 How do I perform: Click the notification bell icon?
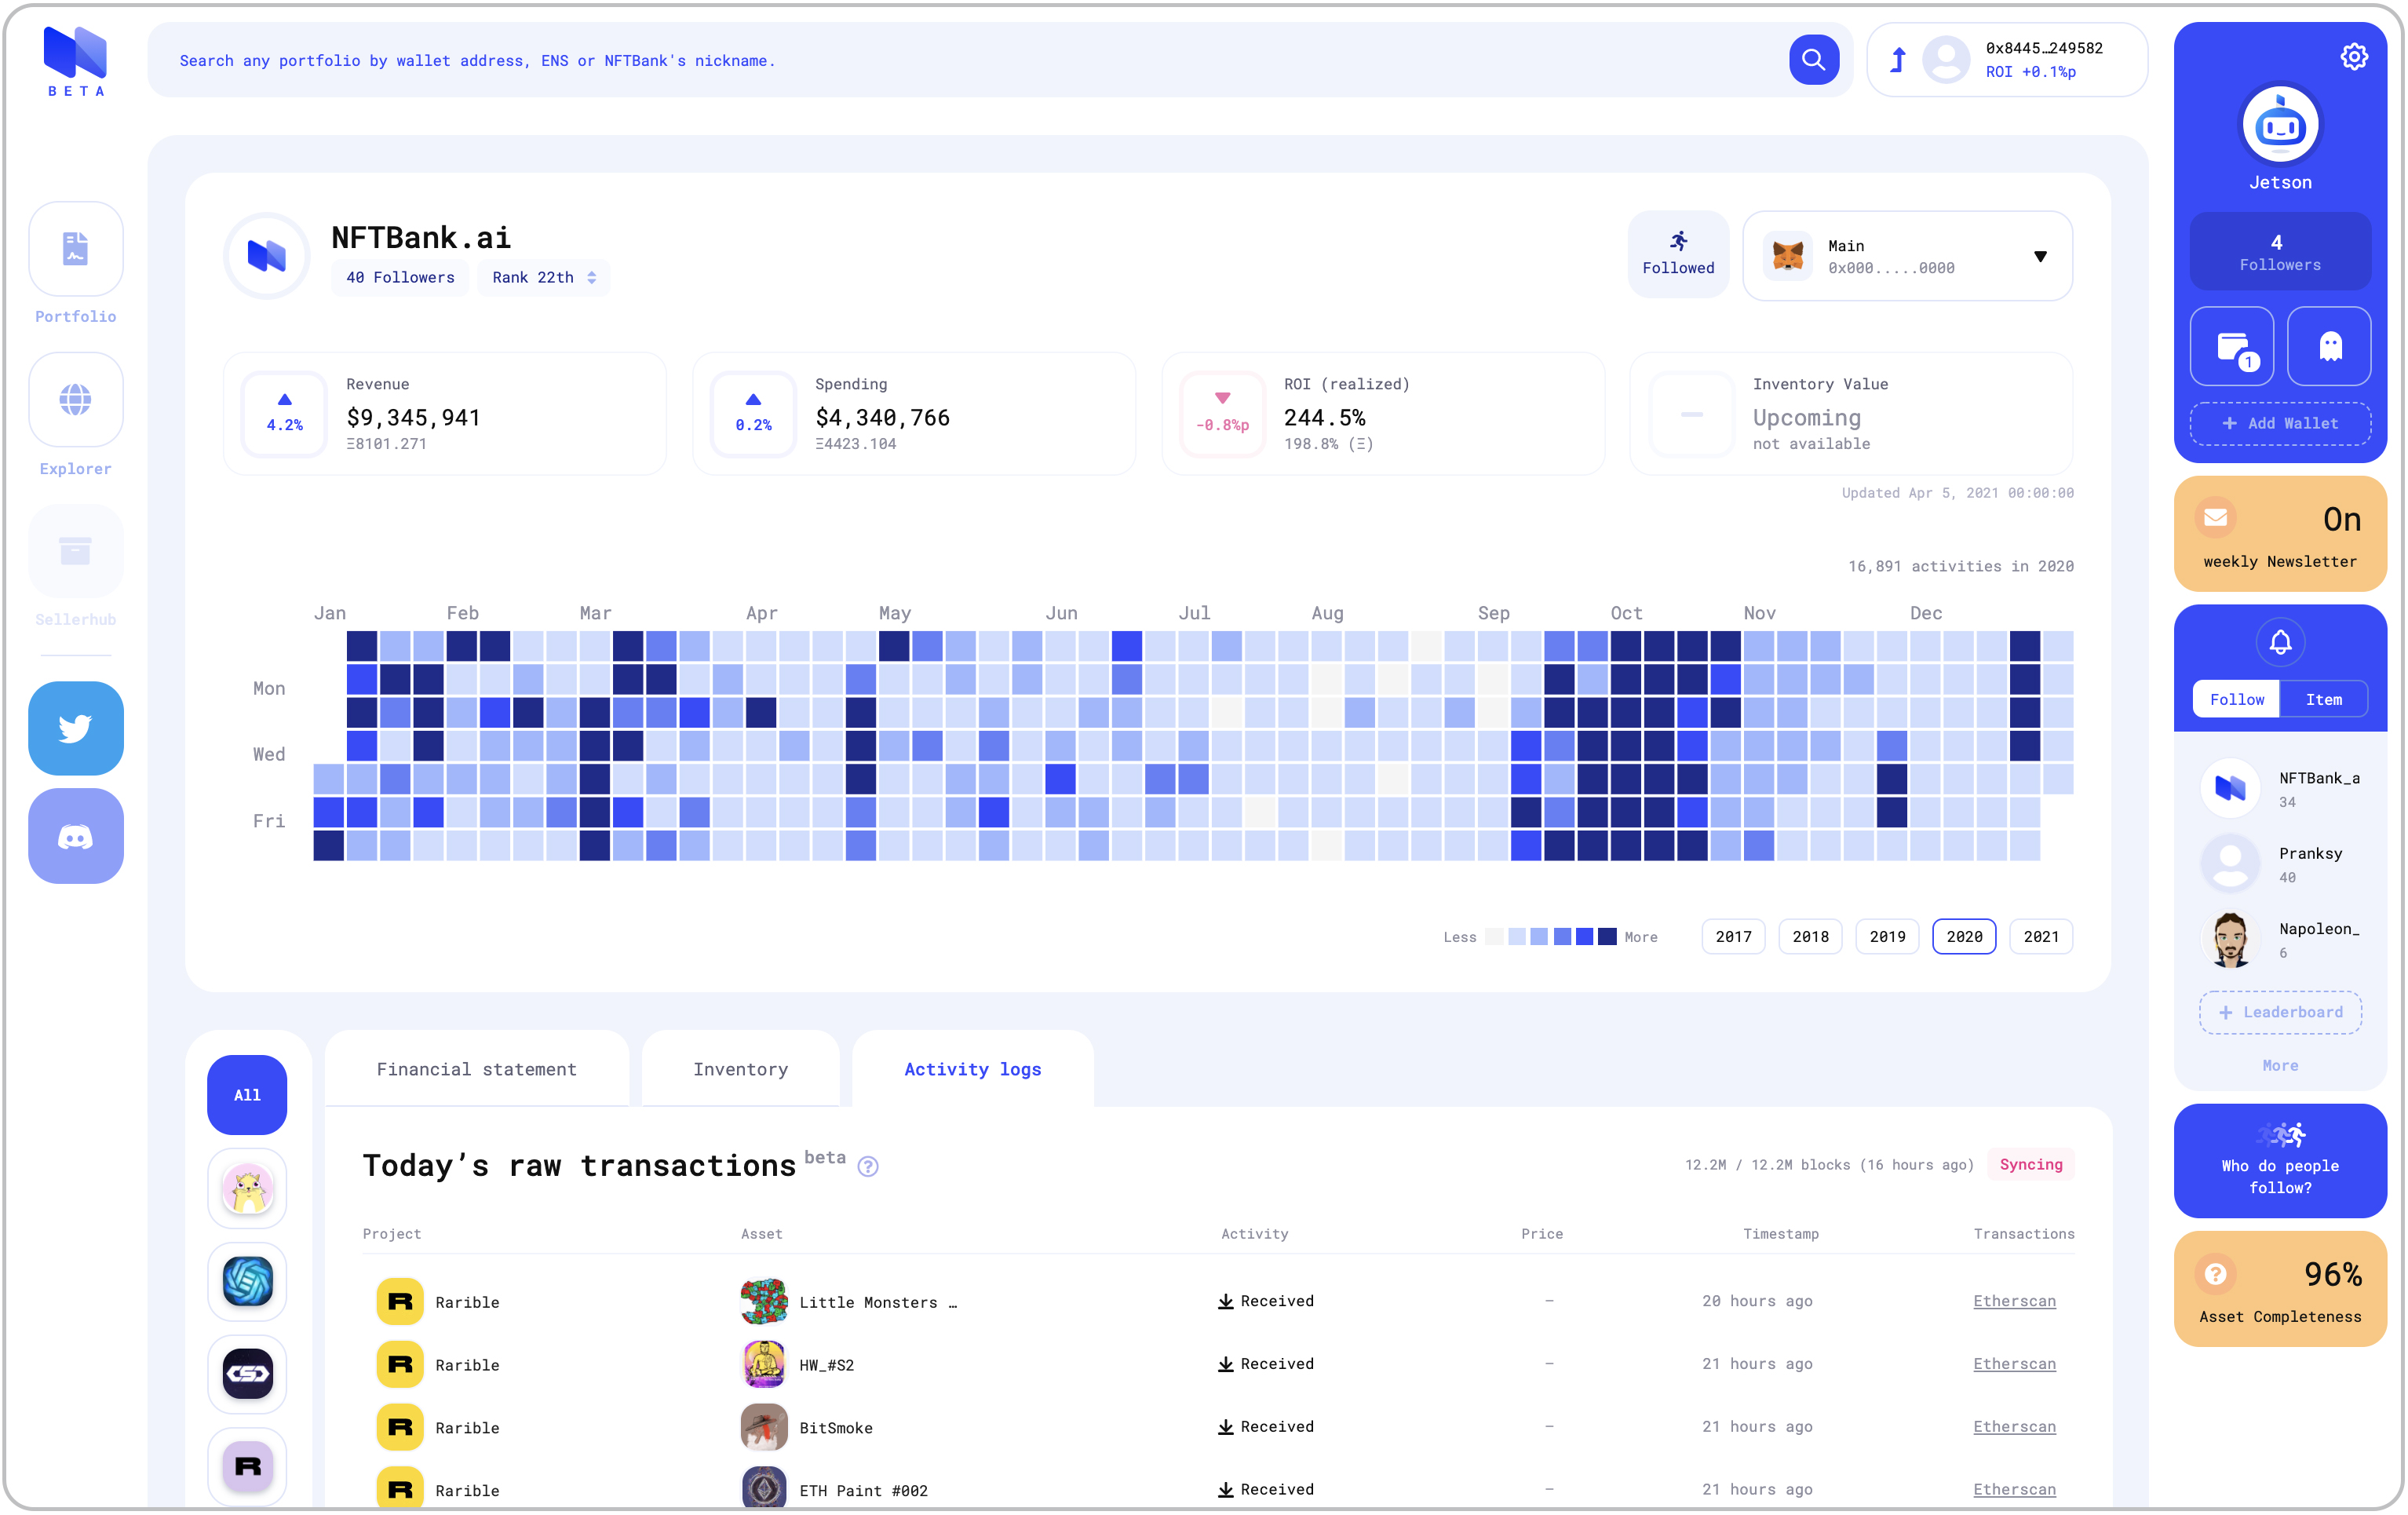(2279, 642)
